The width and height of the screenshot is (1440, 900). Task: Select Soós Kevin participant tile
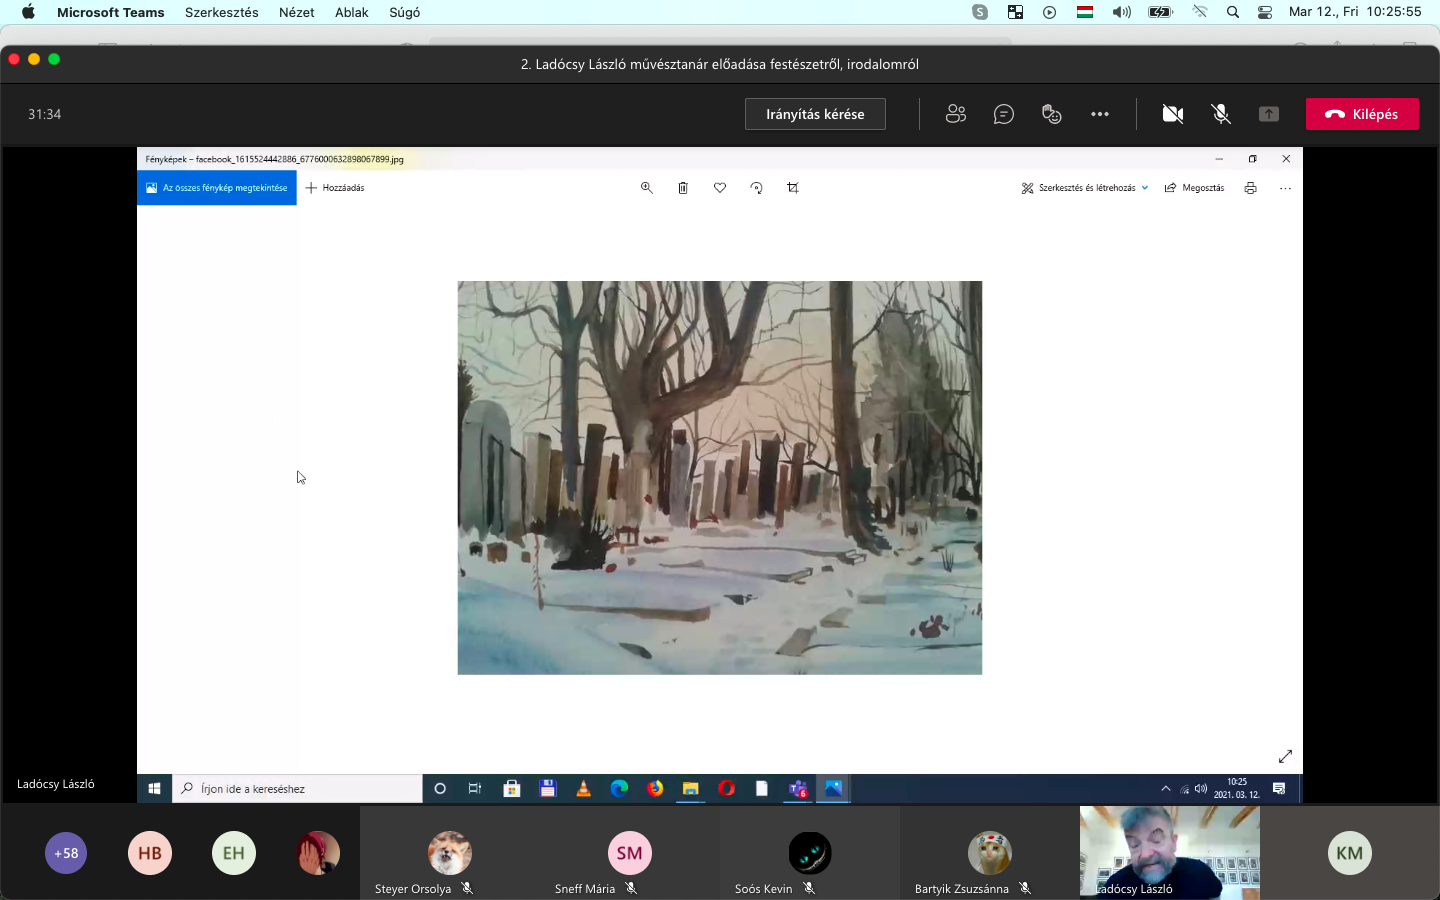[x=810, y=853]
